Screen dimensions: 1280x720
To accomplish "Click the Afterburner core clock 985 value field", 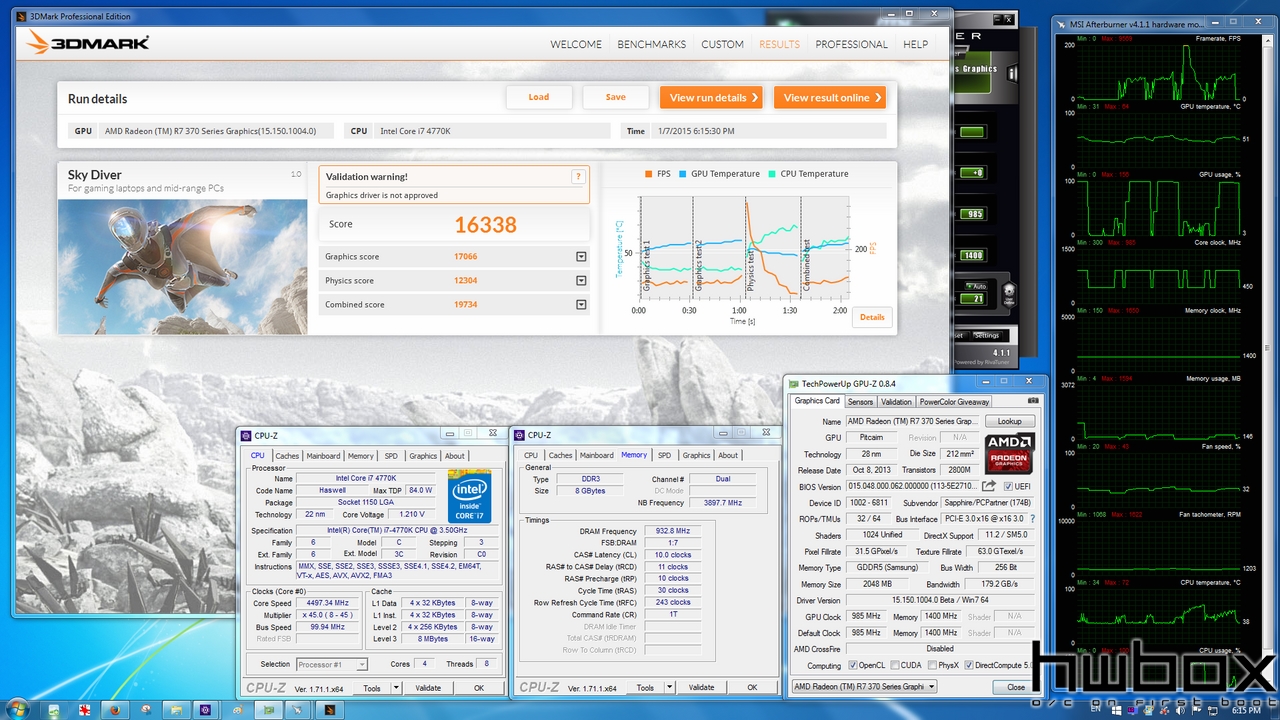I will point(972,214).
